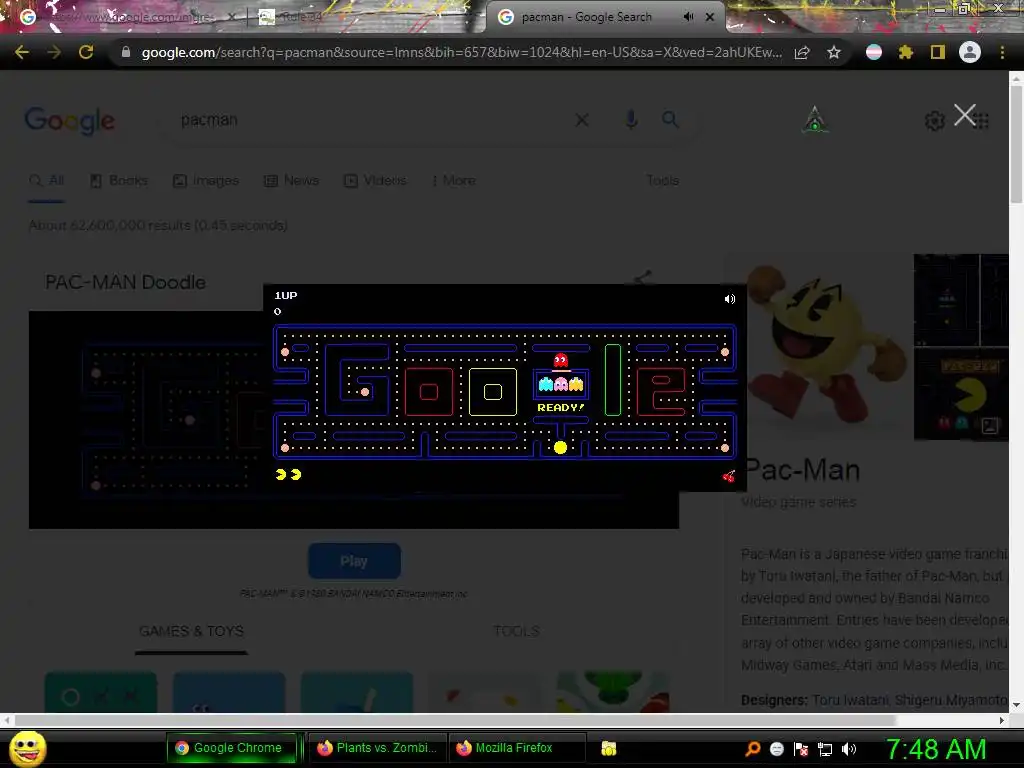Select the Videos results tab

[x=376, y=180]
